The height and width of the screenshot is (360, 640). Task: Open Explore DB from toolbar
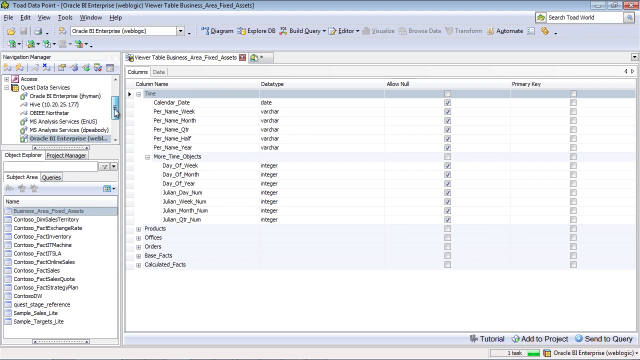(x=256, y=31)
